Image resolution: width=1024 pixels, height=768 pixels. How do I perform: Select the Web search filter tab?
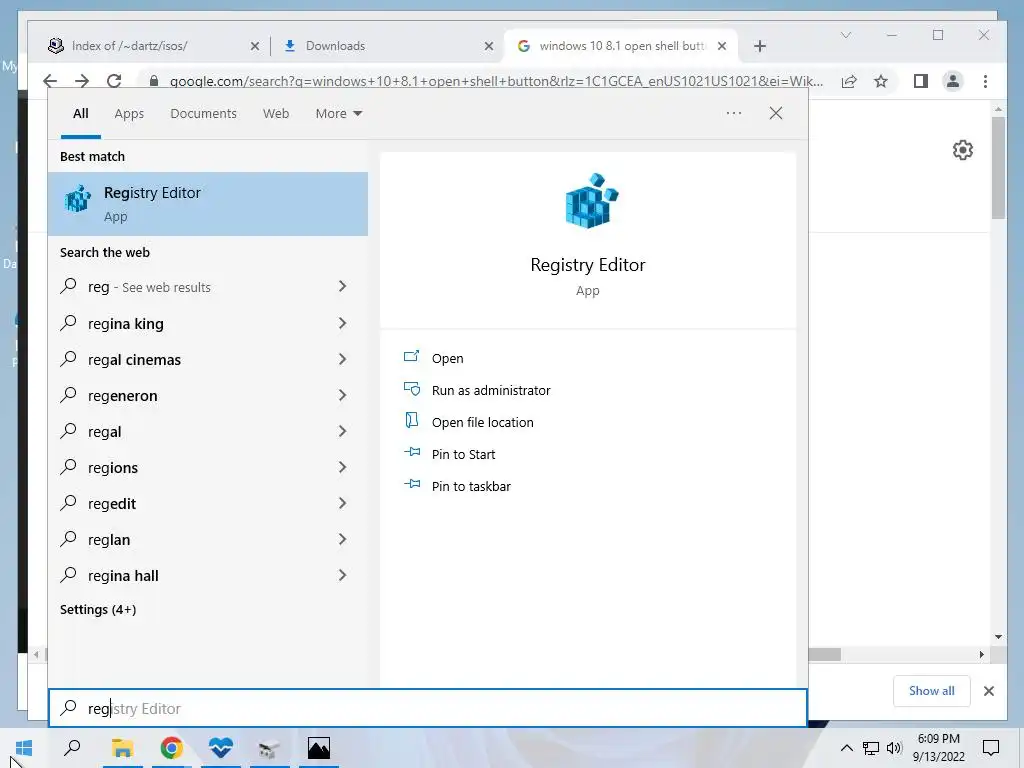coord(276,114)
